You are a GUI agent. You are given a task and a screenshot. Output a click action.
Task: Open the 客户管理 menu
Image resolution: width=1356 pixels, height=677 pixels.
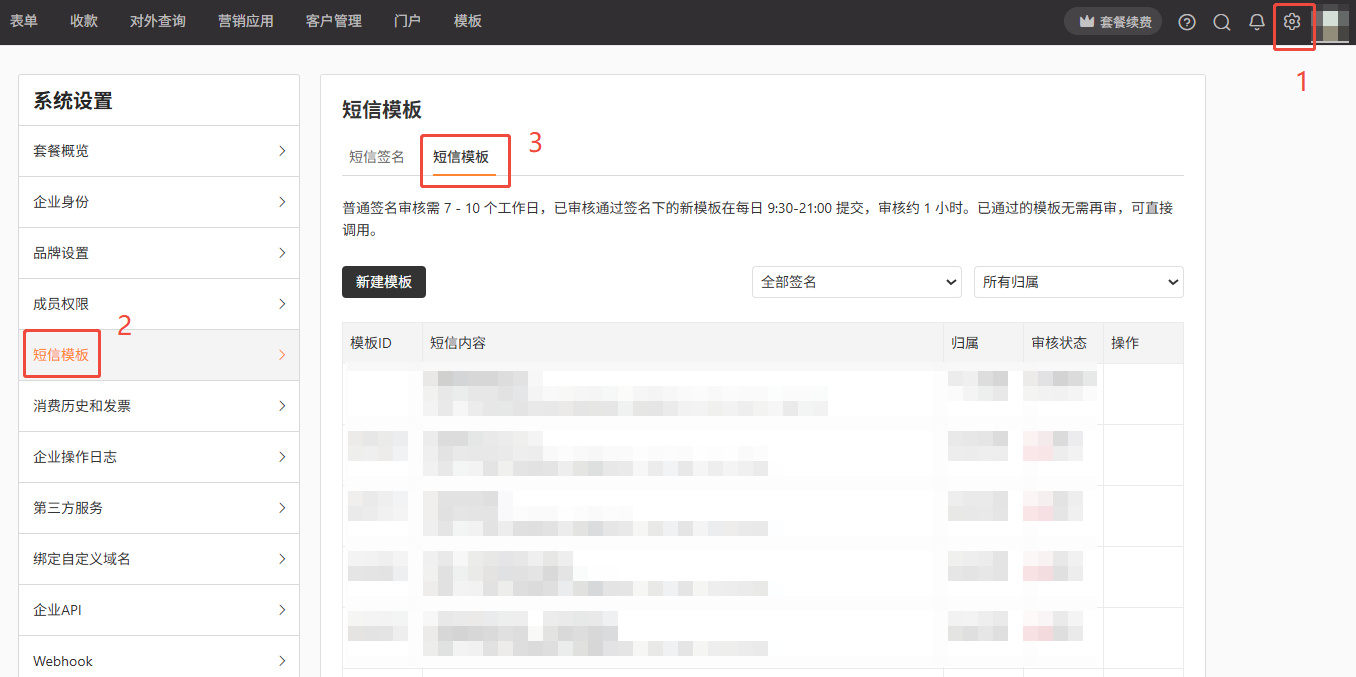[x=334, y=20]
